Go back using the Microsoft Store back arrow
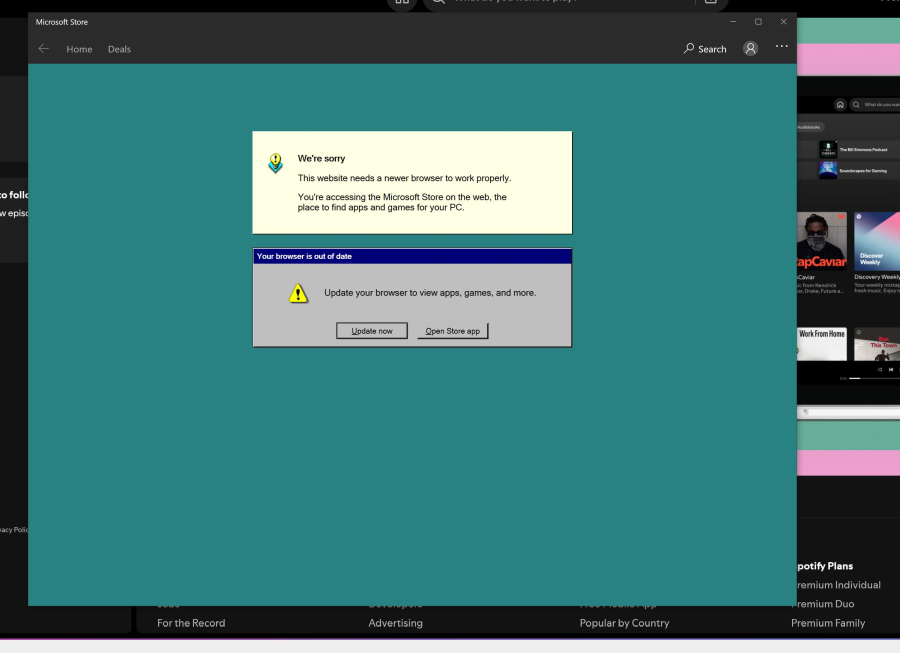900x653 pixels. click(x=44, y=49)
